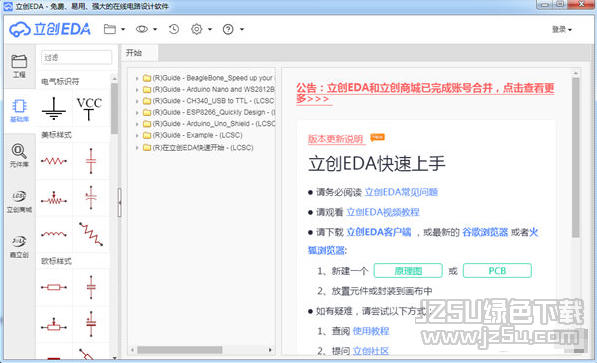This screenshot has width=597, height=363.
Task: Open the 立创EDA常见问题 FAQ link
Action: pyautogui.click(x=401, y=192)
